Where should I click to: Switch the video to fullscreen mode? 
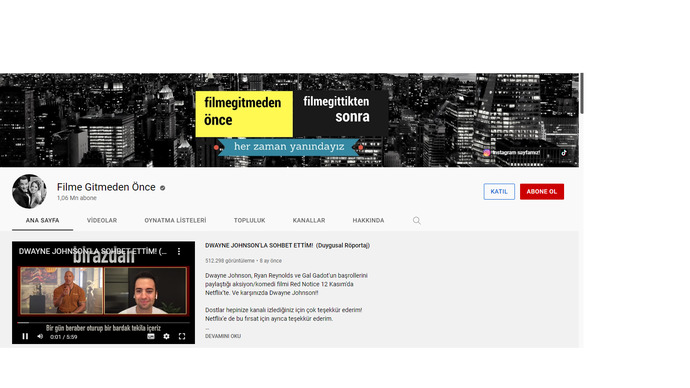(182, 337)
